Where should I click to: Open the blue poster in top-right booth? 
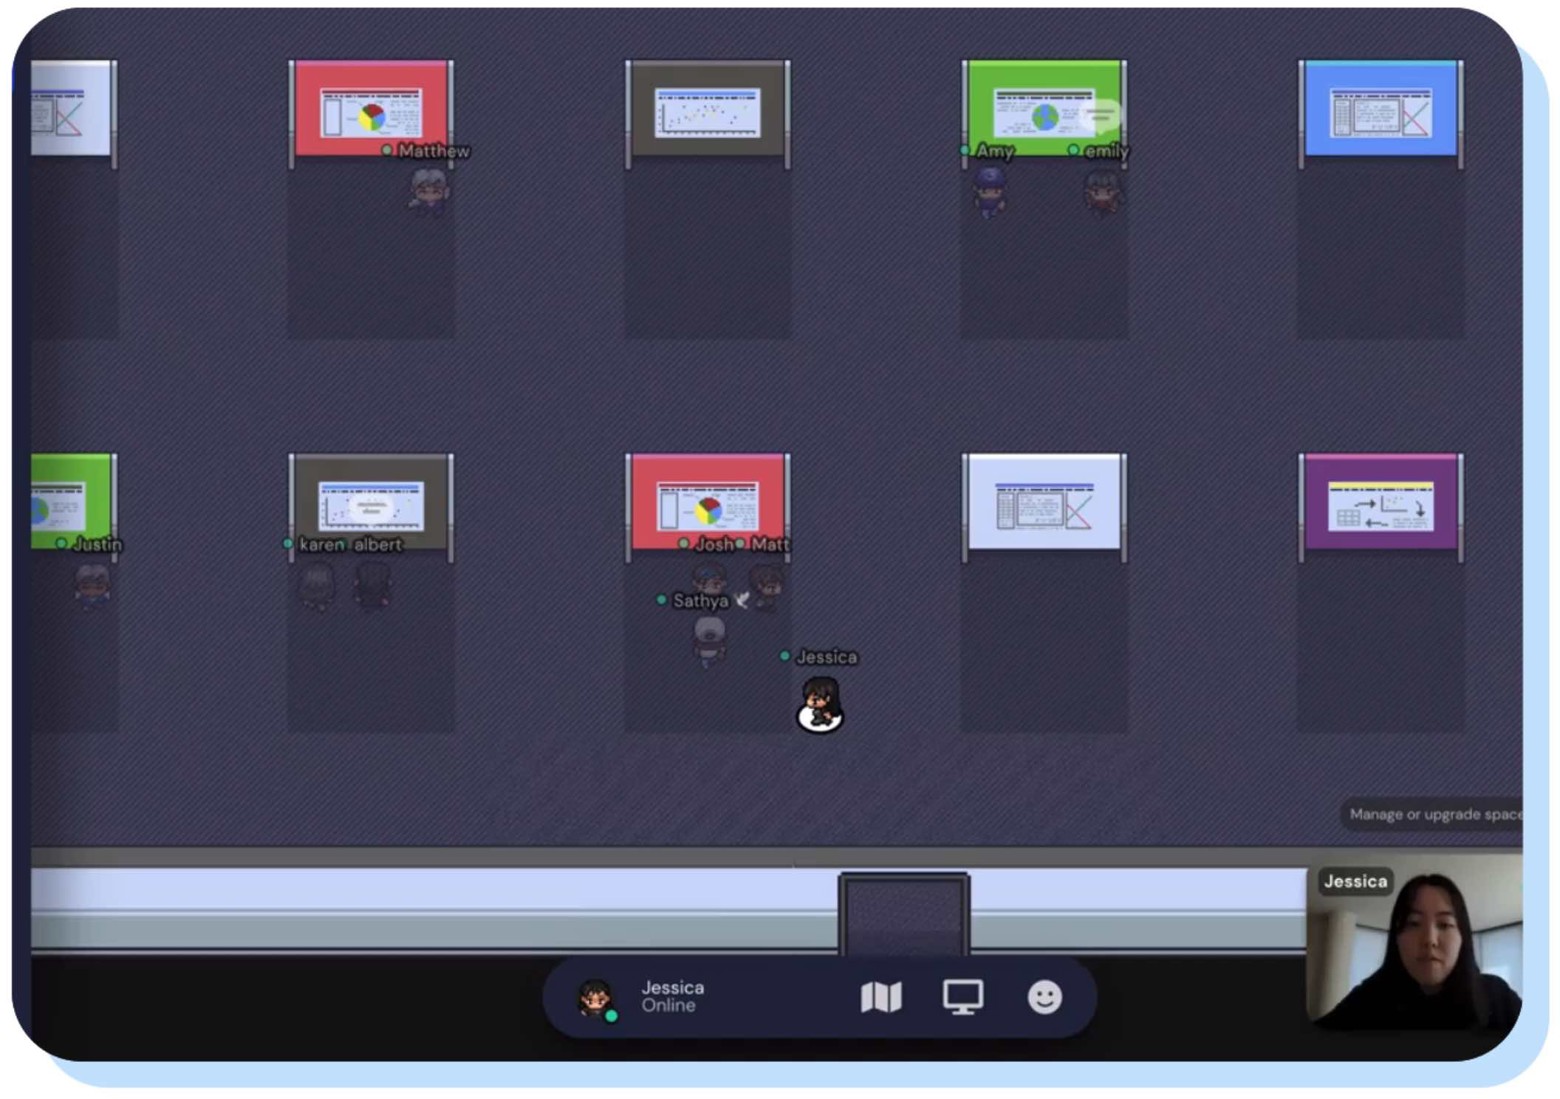point(1380,112)
